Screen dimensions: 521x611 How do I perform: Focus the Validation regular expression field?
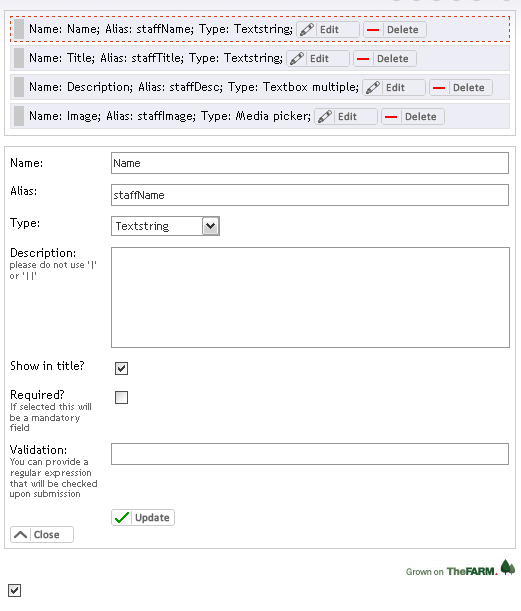310,454
